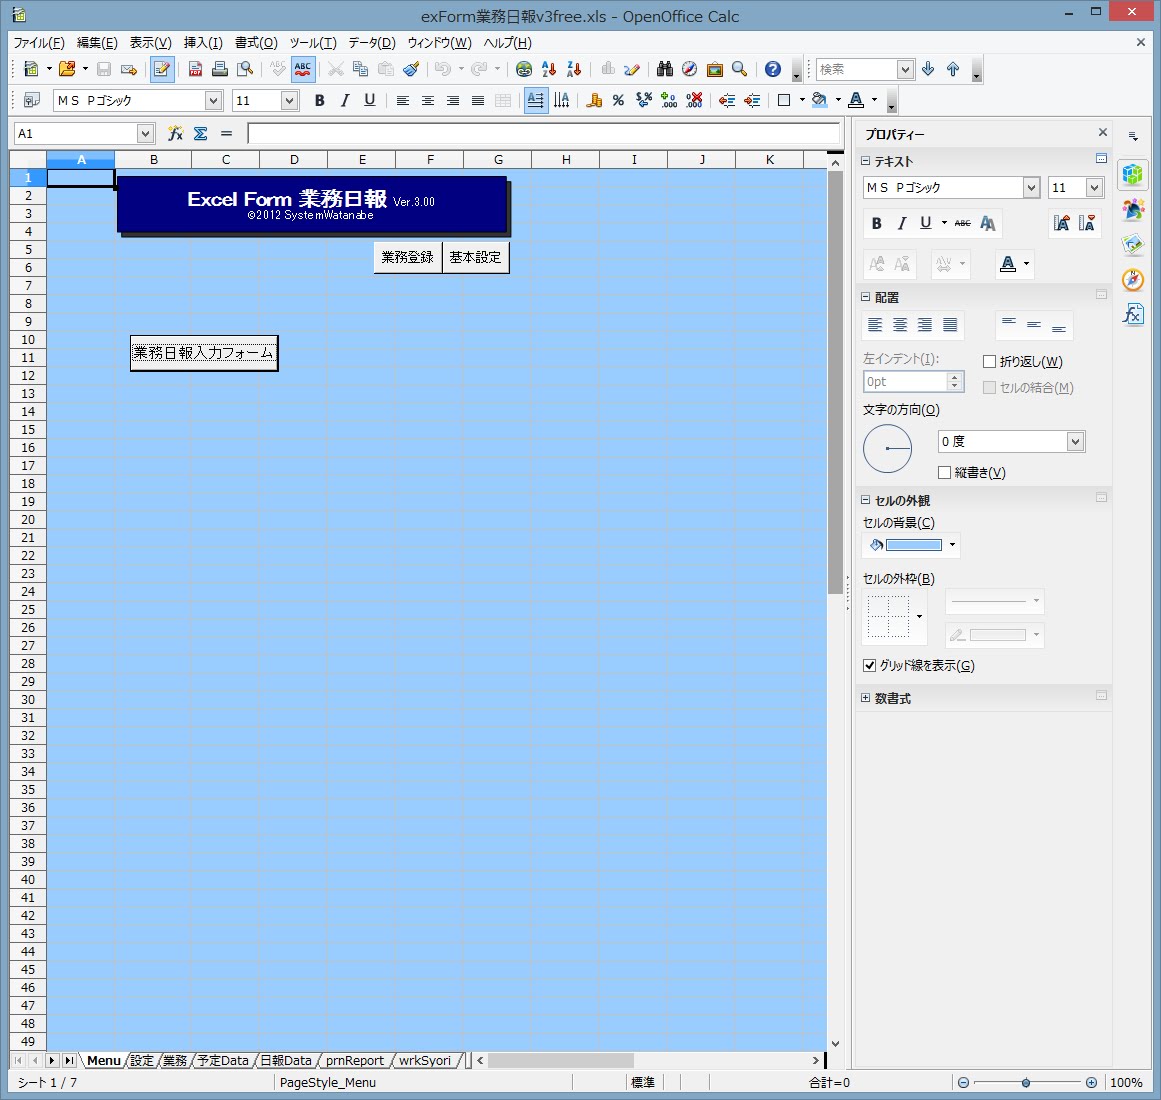Click the Hyperlink globe toolbar icon
The width and height of the screenshot is (1161, 1100).
(523, 70)
